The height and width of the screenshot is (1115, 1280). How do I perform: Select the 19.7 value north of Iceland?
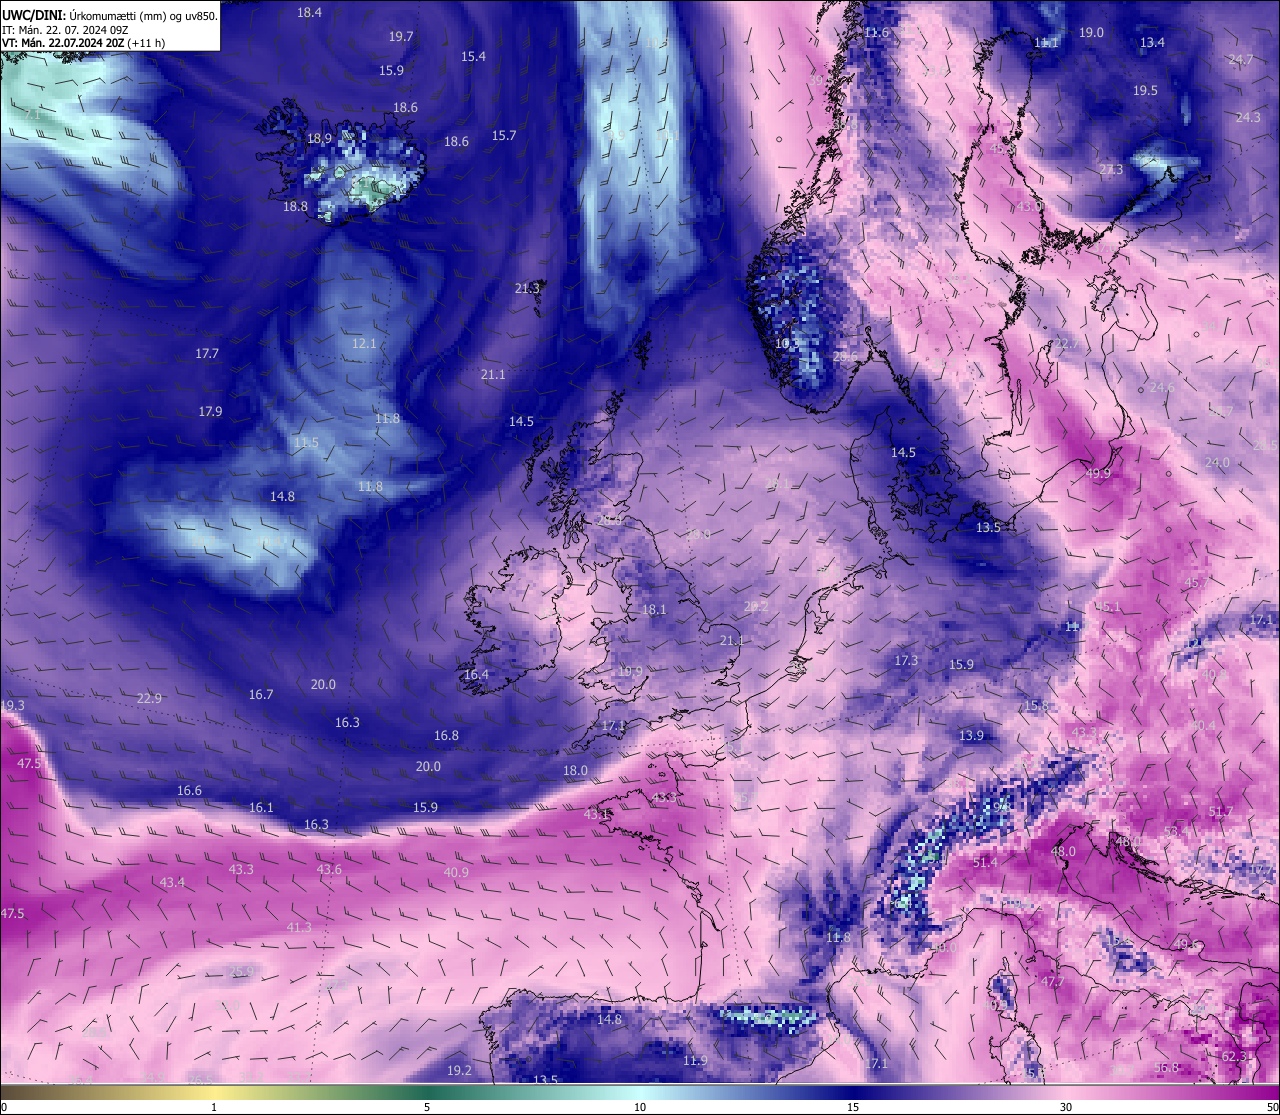click(x=401, y=36)
